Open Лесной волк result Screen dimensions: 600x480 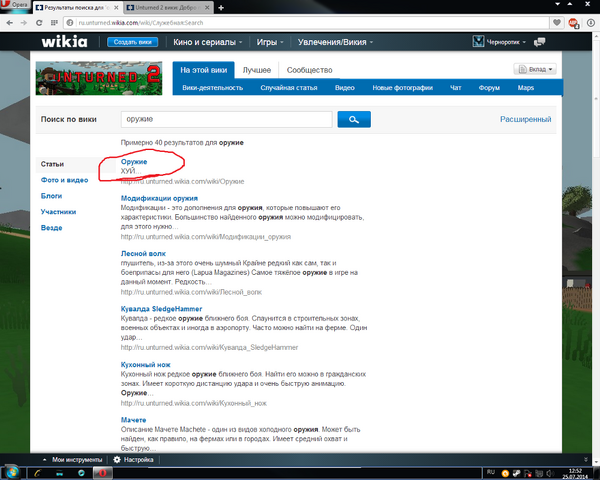[x=143, y=254]
